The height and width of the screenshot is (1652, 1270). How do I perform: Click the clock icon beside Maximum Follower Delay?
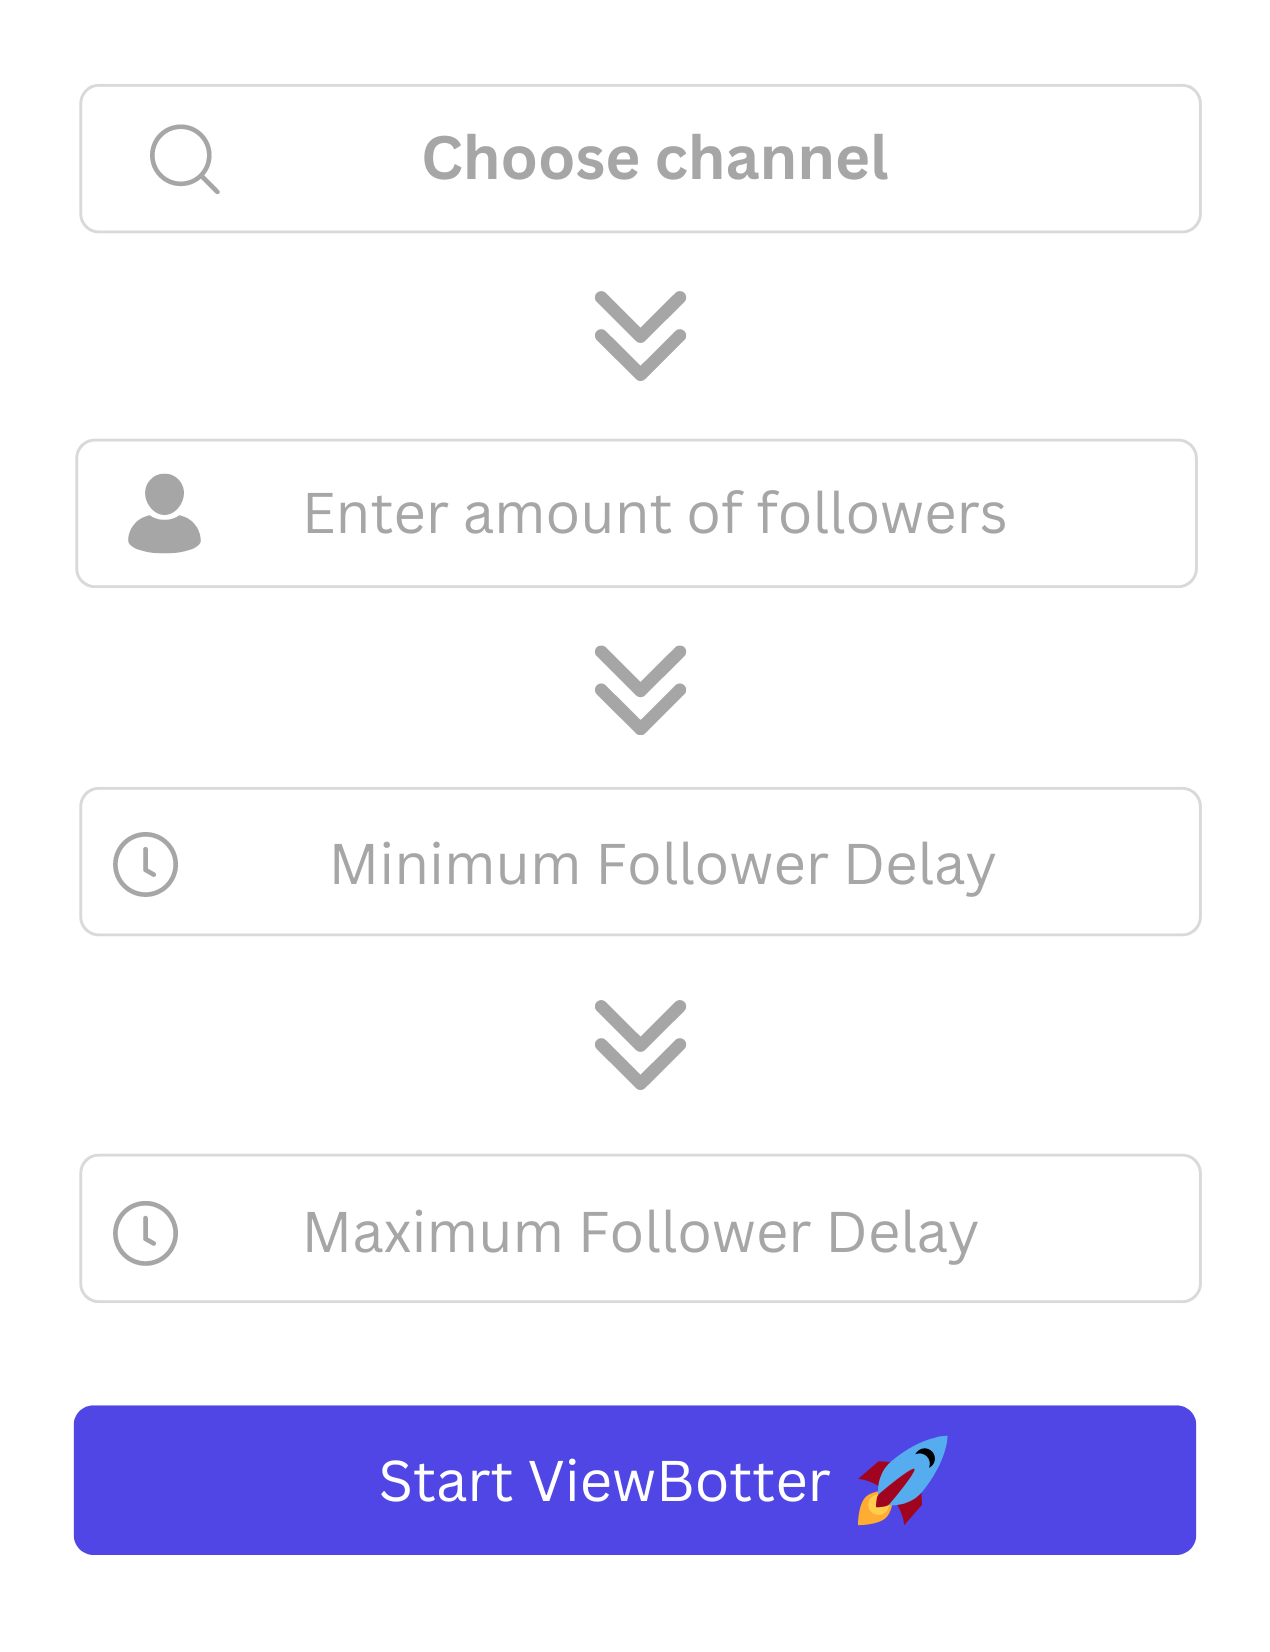click(x=146, y=1232)
